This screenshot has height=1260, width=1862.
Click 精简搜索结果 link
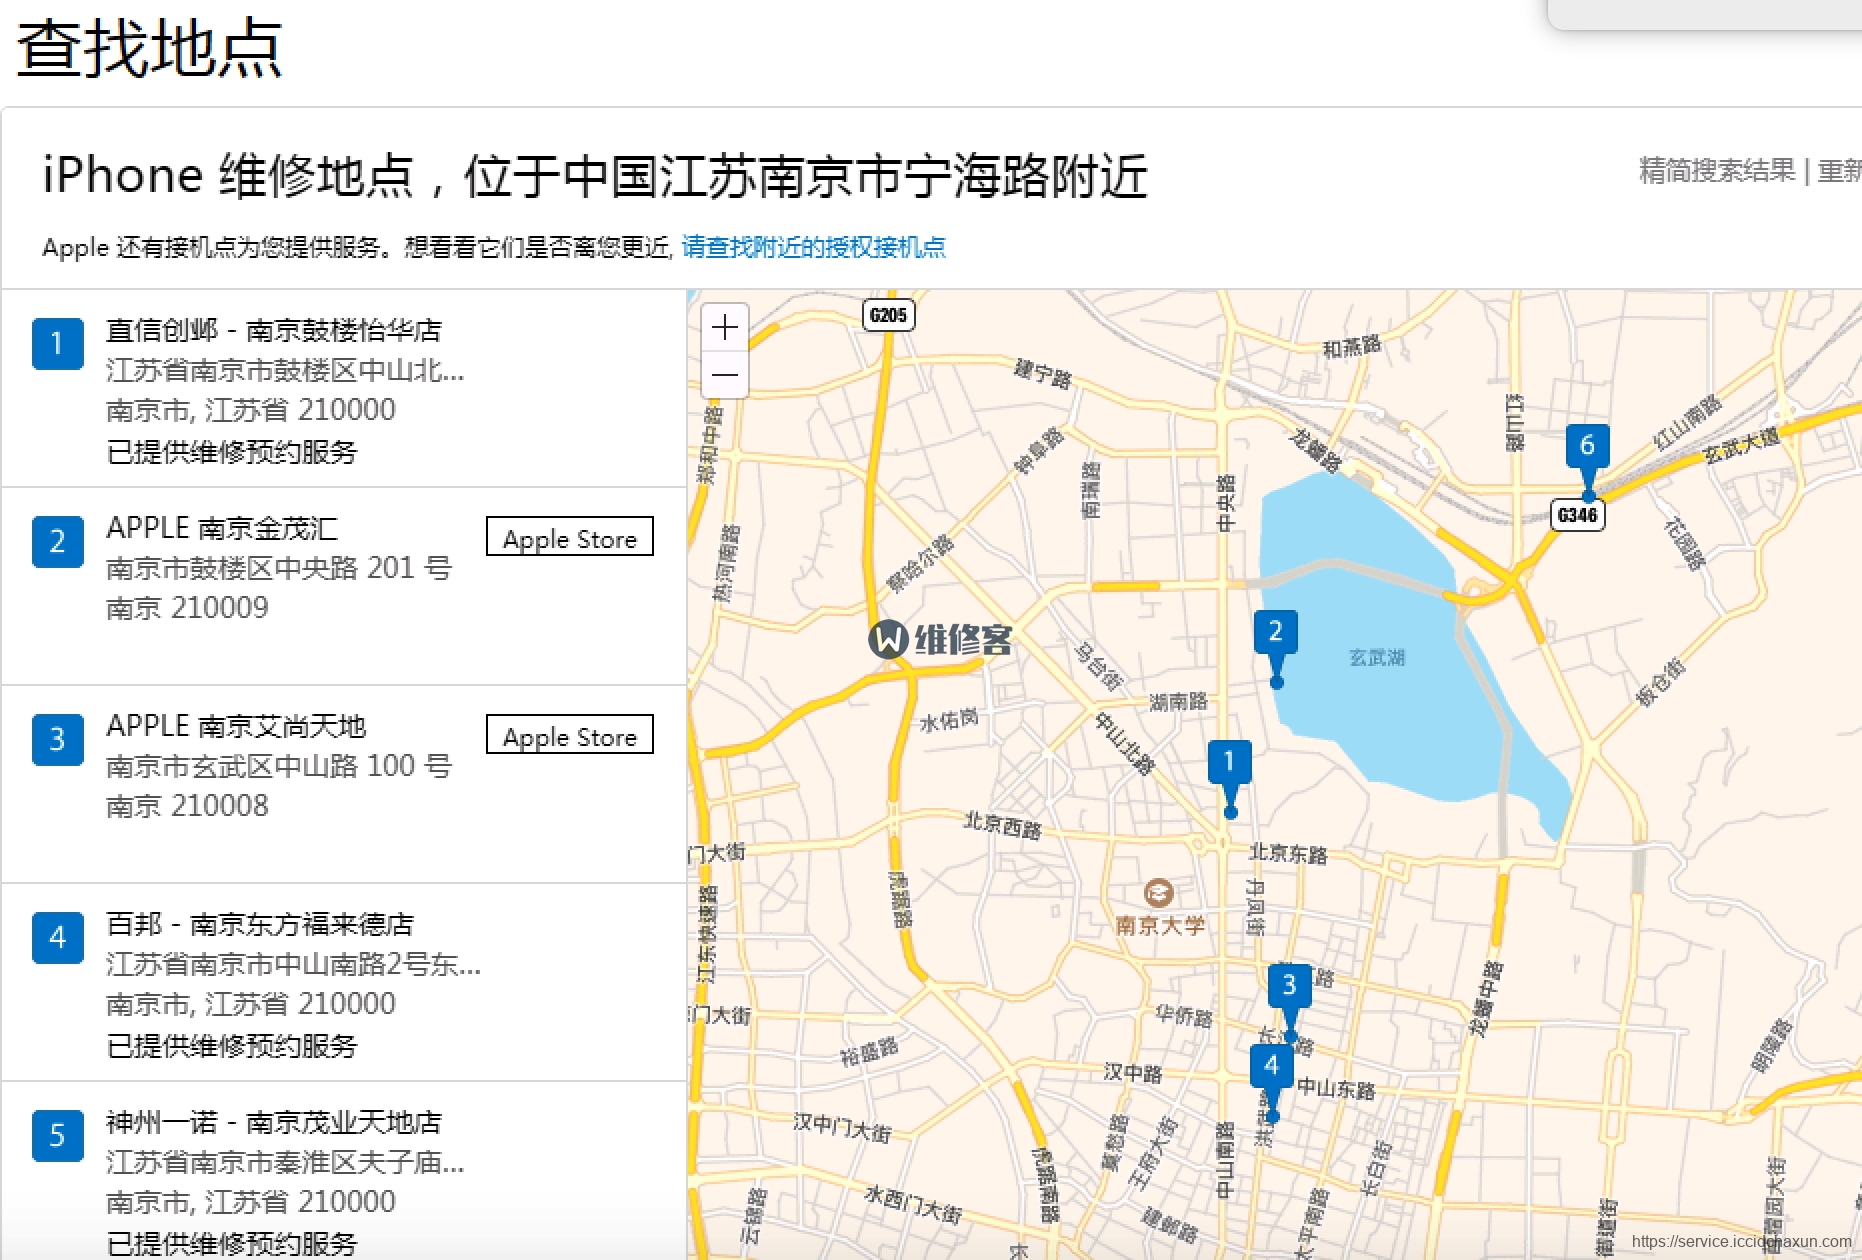pos(1717,171)
